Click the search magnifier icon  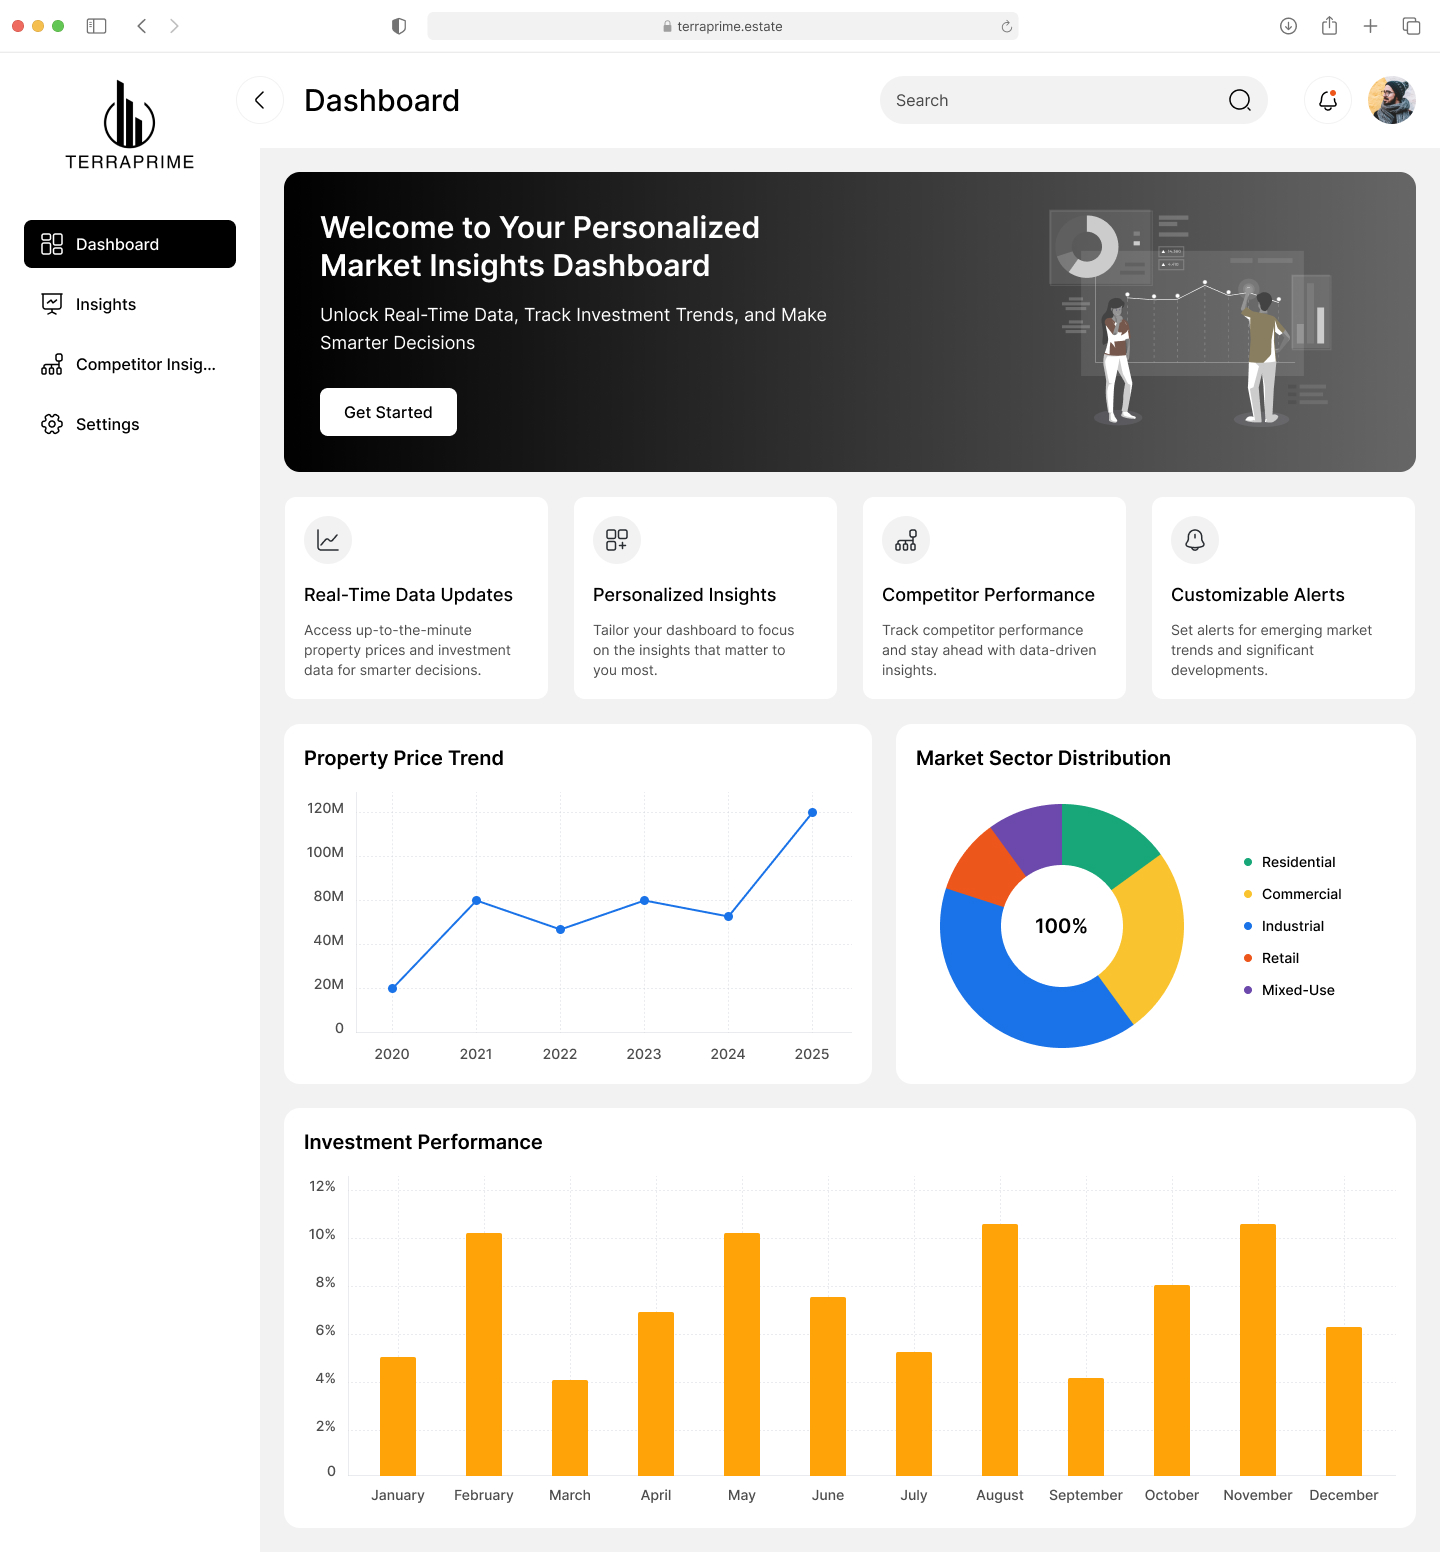click(1240, 100)
